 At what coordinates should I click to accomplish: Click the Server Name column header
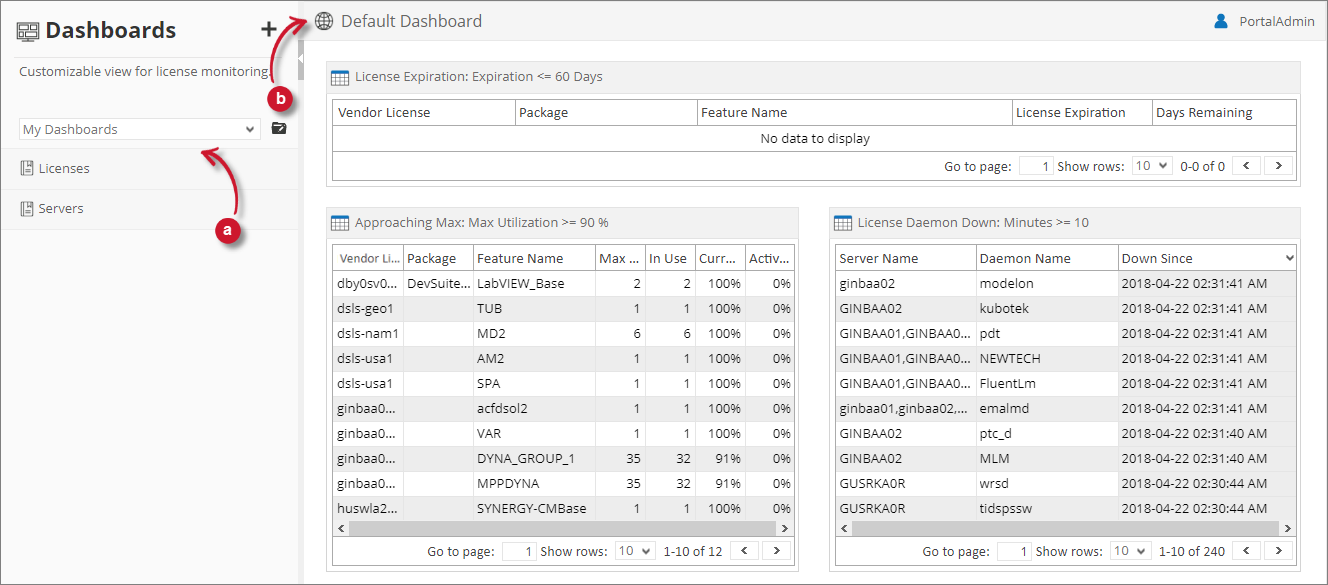click(x=906, y=259)
